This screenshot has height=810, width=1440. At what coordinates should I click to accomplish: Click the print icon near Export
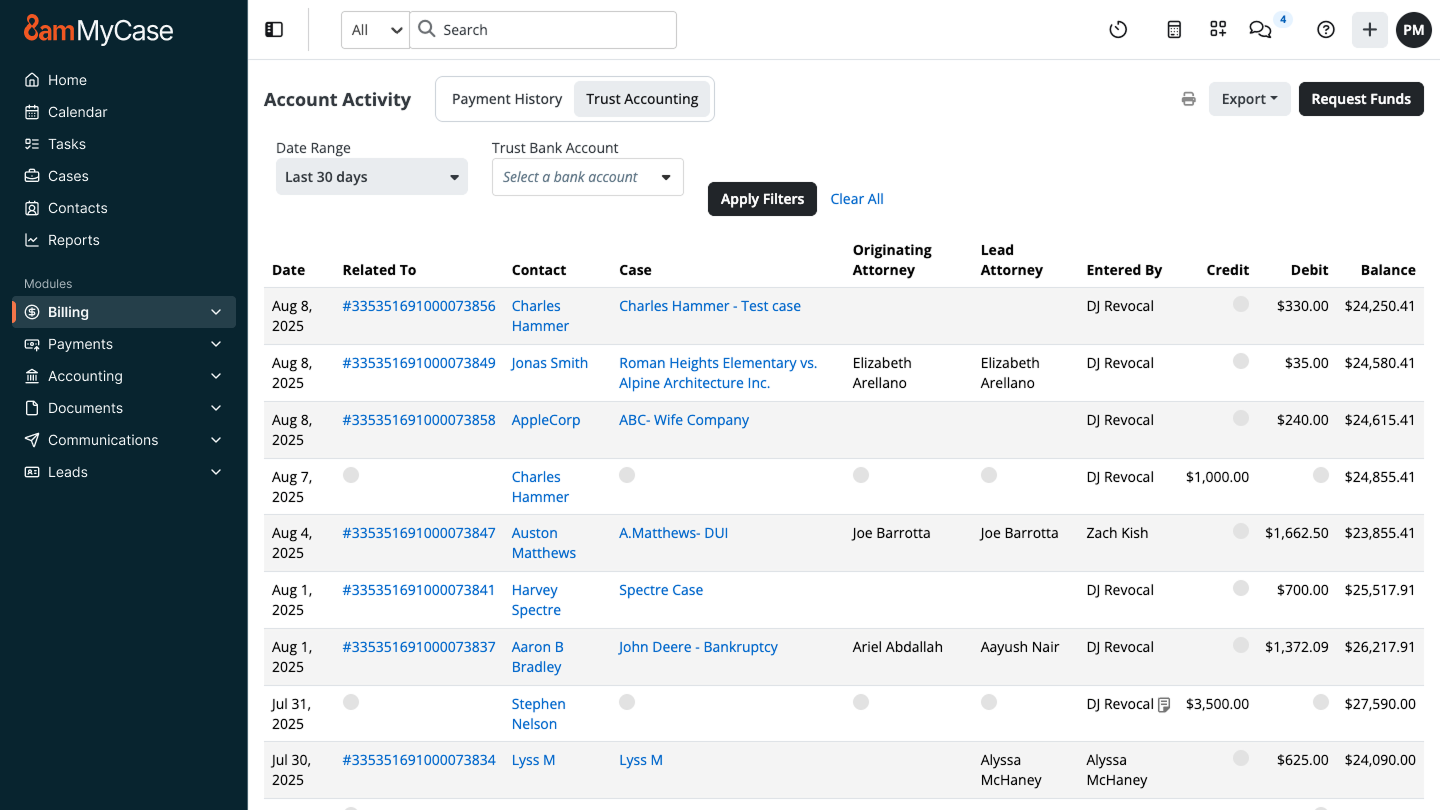pos(1188,99)
